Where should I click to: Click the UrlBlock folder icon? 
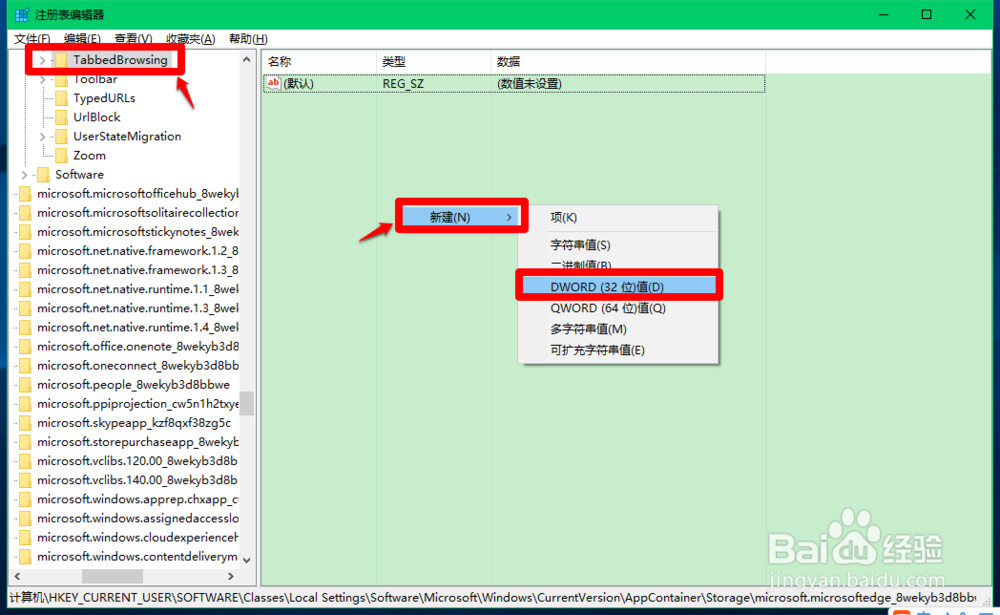click(x=61, y=117)
